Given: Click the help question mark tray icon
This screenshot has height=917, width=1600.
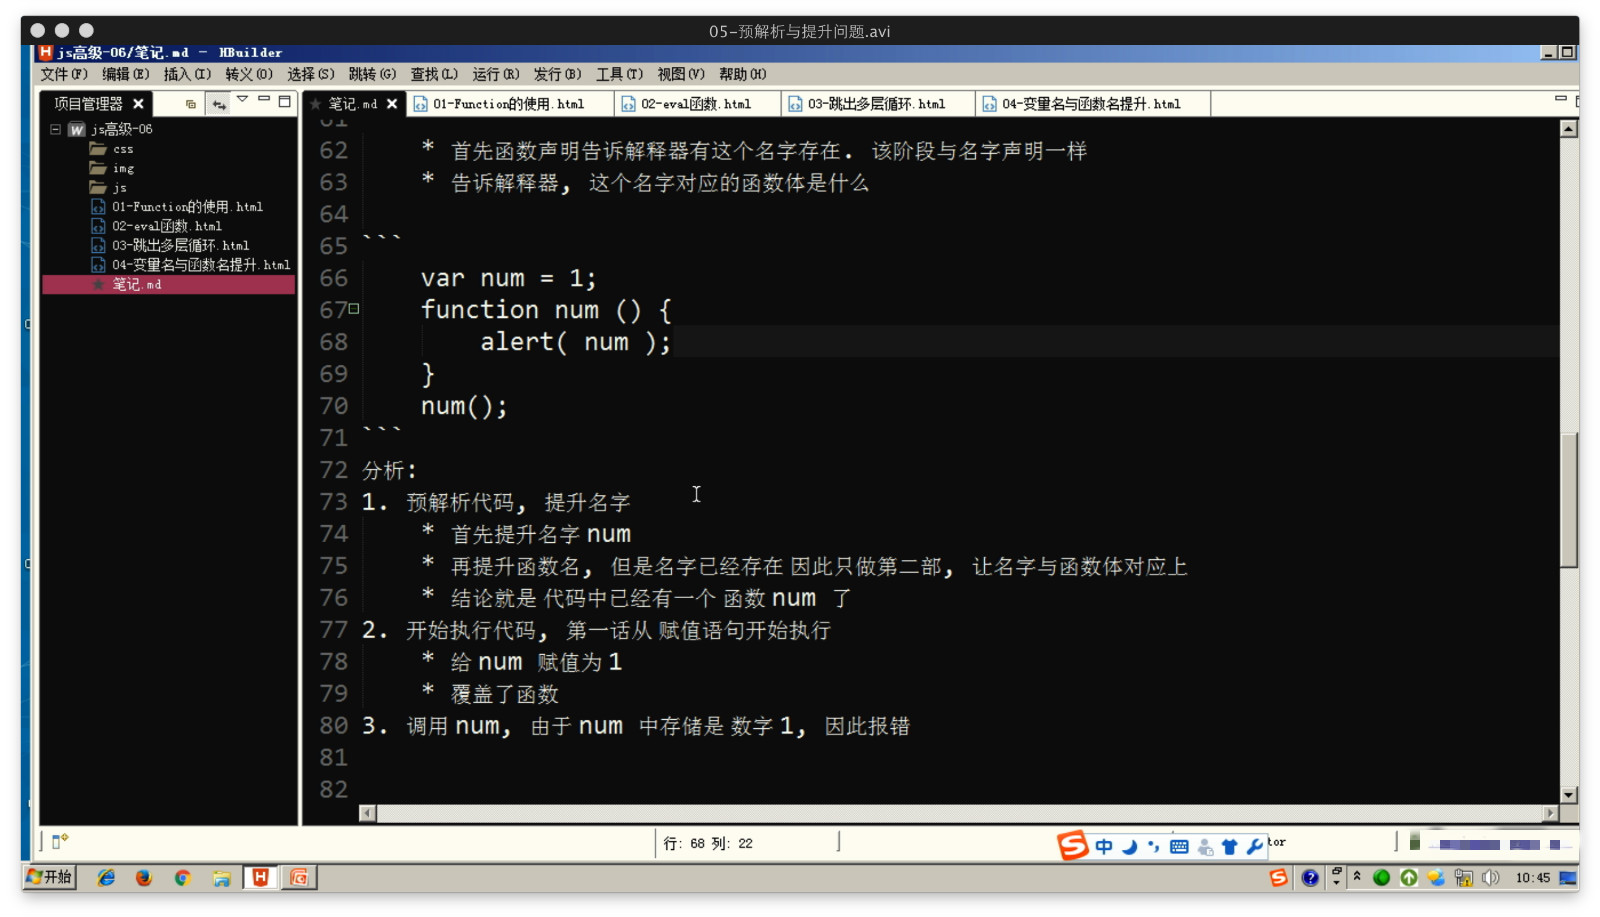Looking at the screenshot, I should point(1310,877).
